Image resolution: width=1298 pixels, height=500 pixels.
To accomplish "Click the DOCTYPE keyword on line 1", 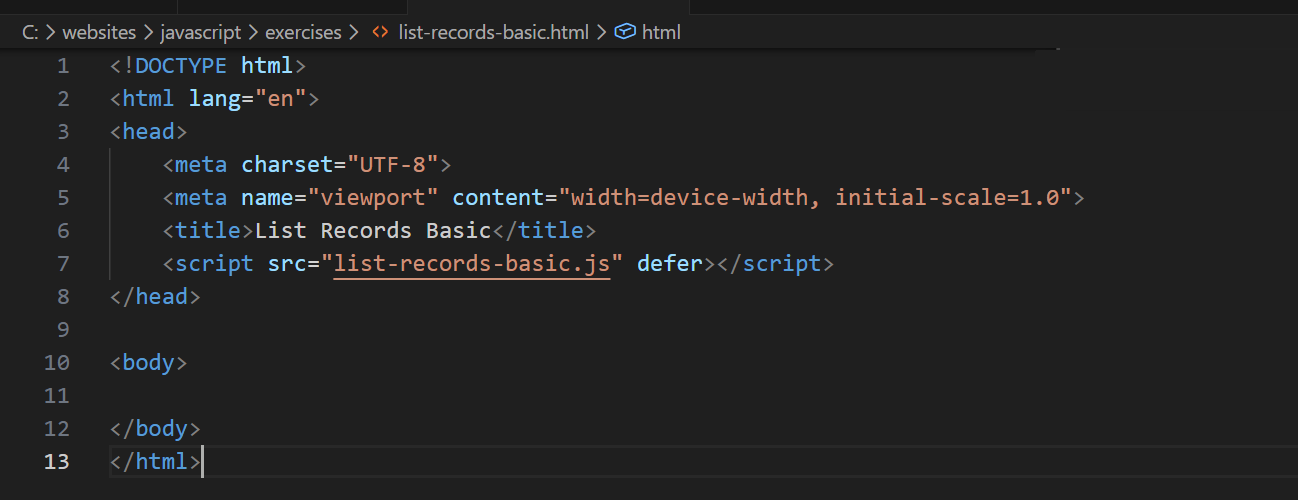I will 182,66.
